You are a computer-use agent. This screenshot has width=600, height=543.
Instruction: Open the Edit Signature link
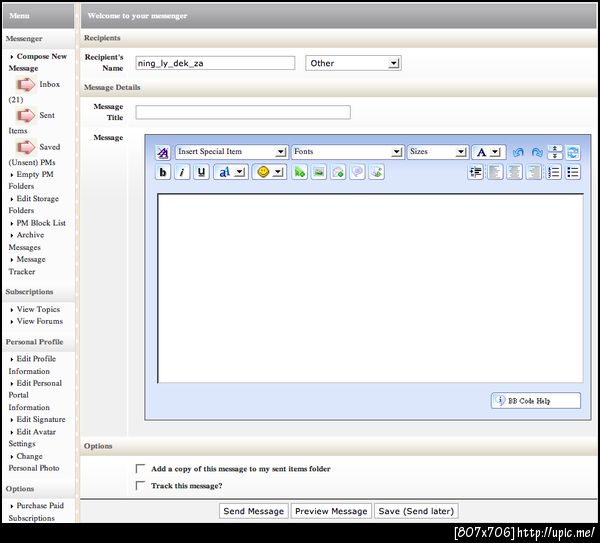(x=41, y=419)
